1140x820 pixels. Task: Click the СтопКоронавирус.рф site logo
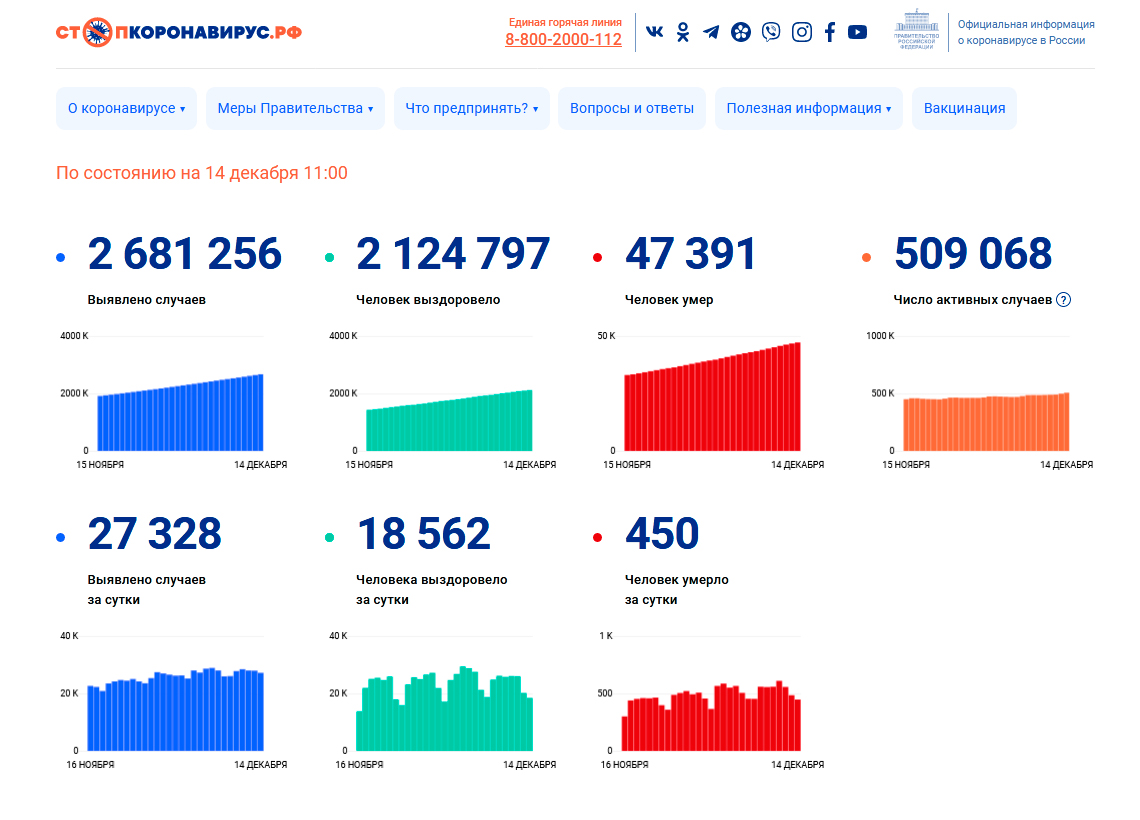click(179, 32)
